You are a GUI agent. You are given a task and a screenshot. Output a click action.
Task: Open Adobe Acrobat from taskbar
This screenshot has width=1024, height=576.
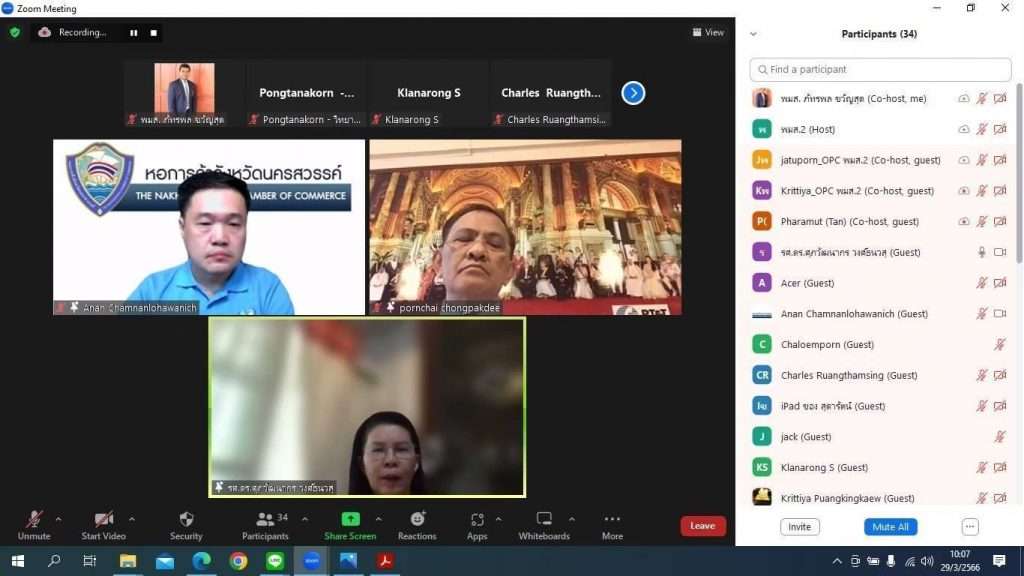tap(385, 561)
